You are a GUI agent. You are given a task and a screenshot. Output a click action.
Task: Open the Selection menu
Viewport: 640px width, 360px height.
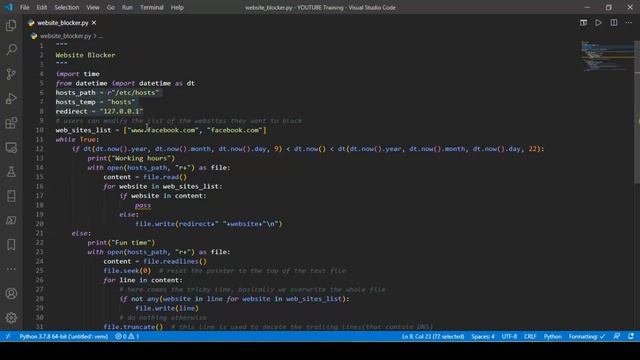(67, 7)
